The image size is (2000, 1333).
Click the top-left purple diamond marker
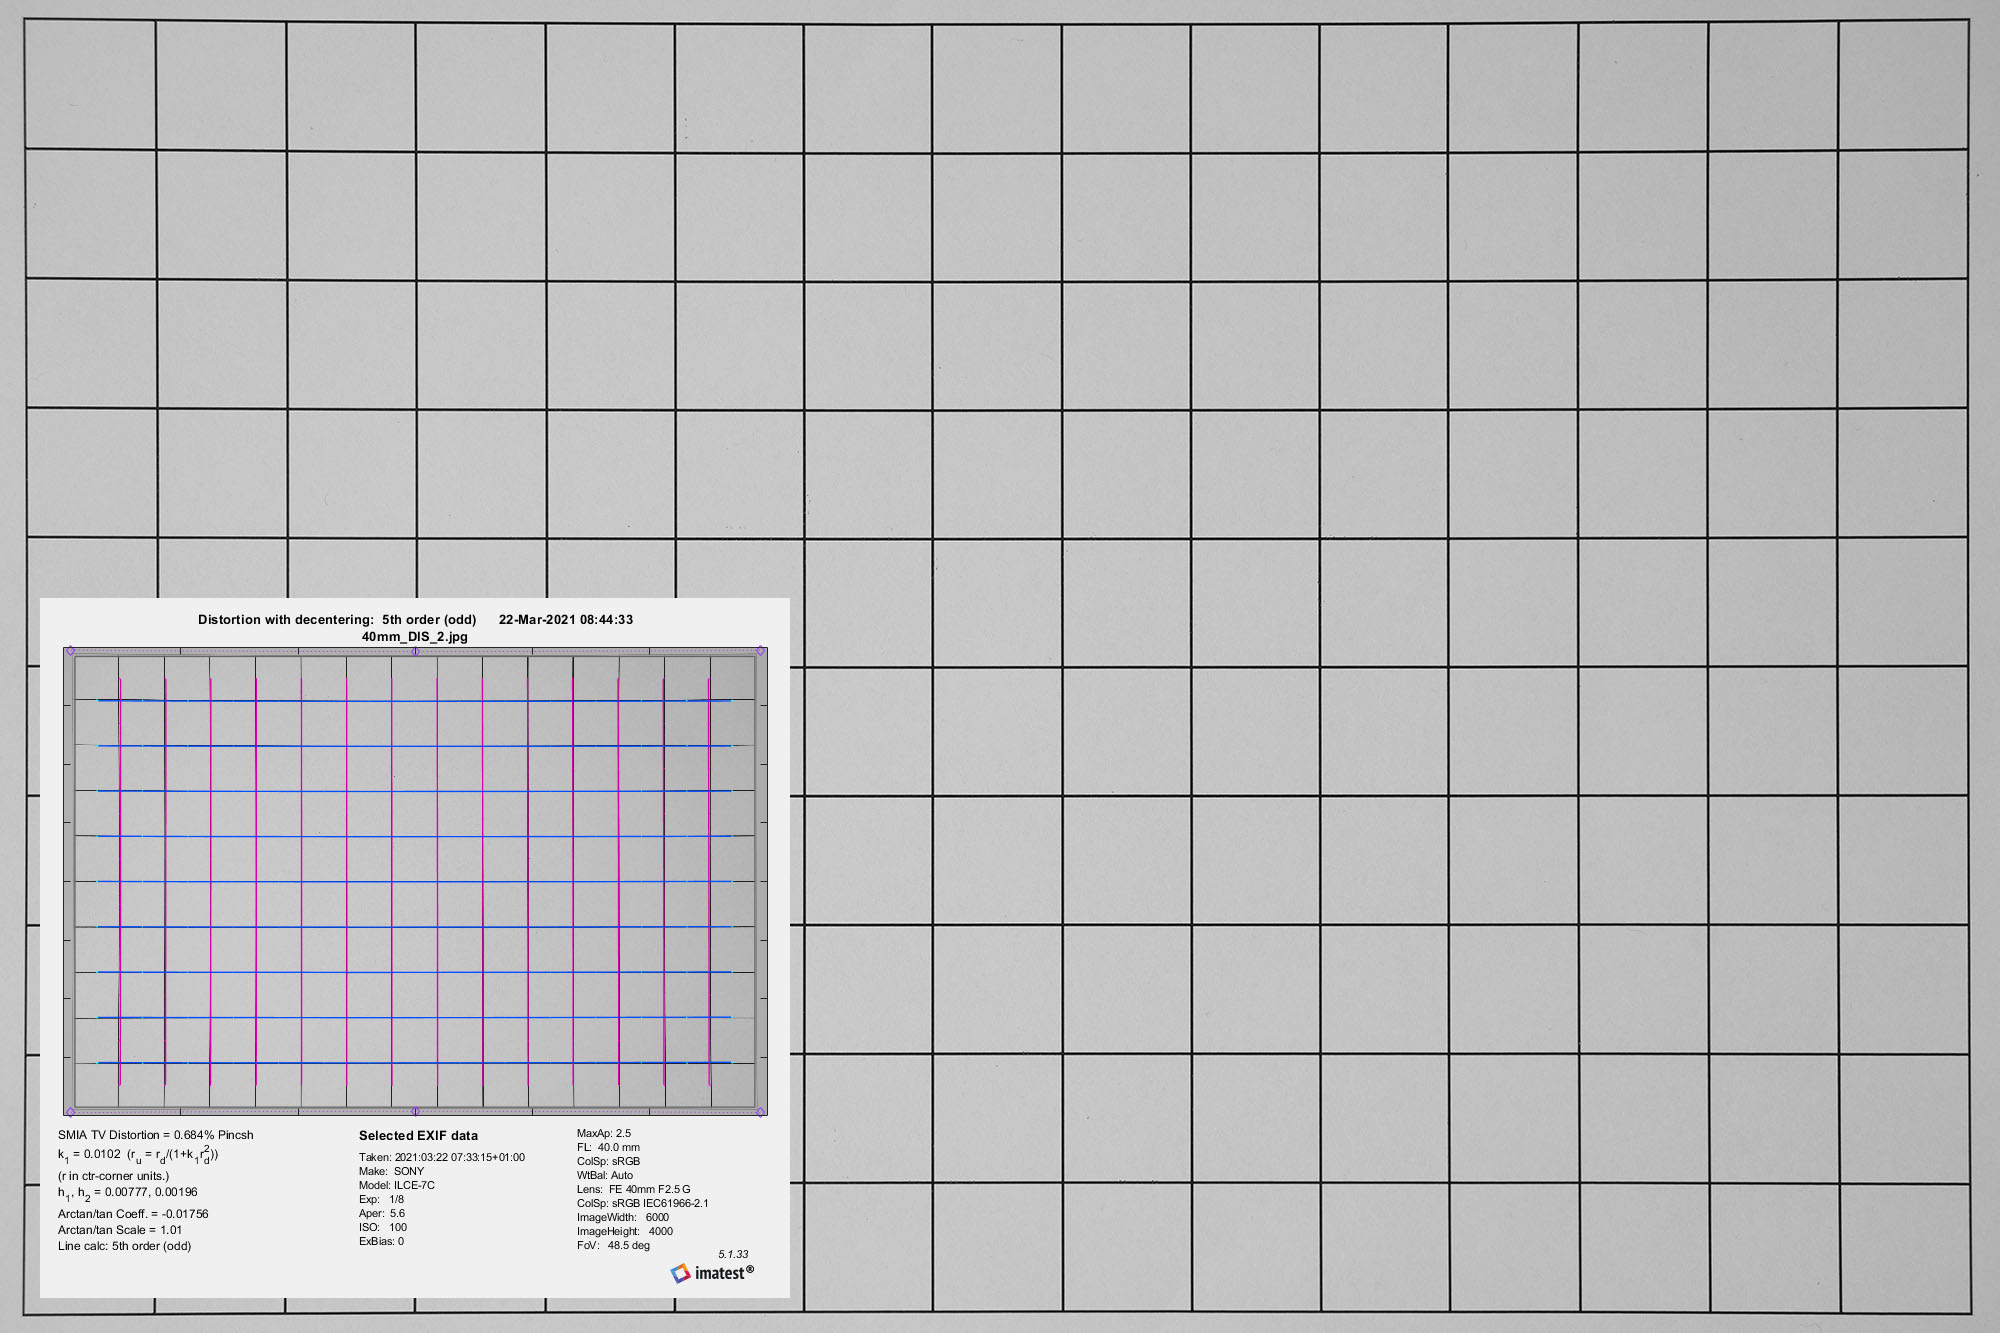70,651
